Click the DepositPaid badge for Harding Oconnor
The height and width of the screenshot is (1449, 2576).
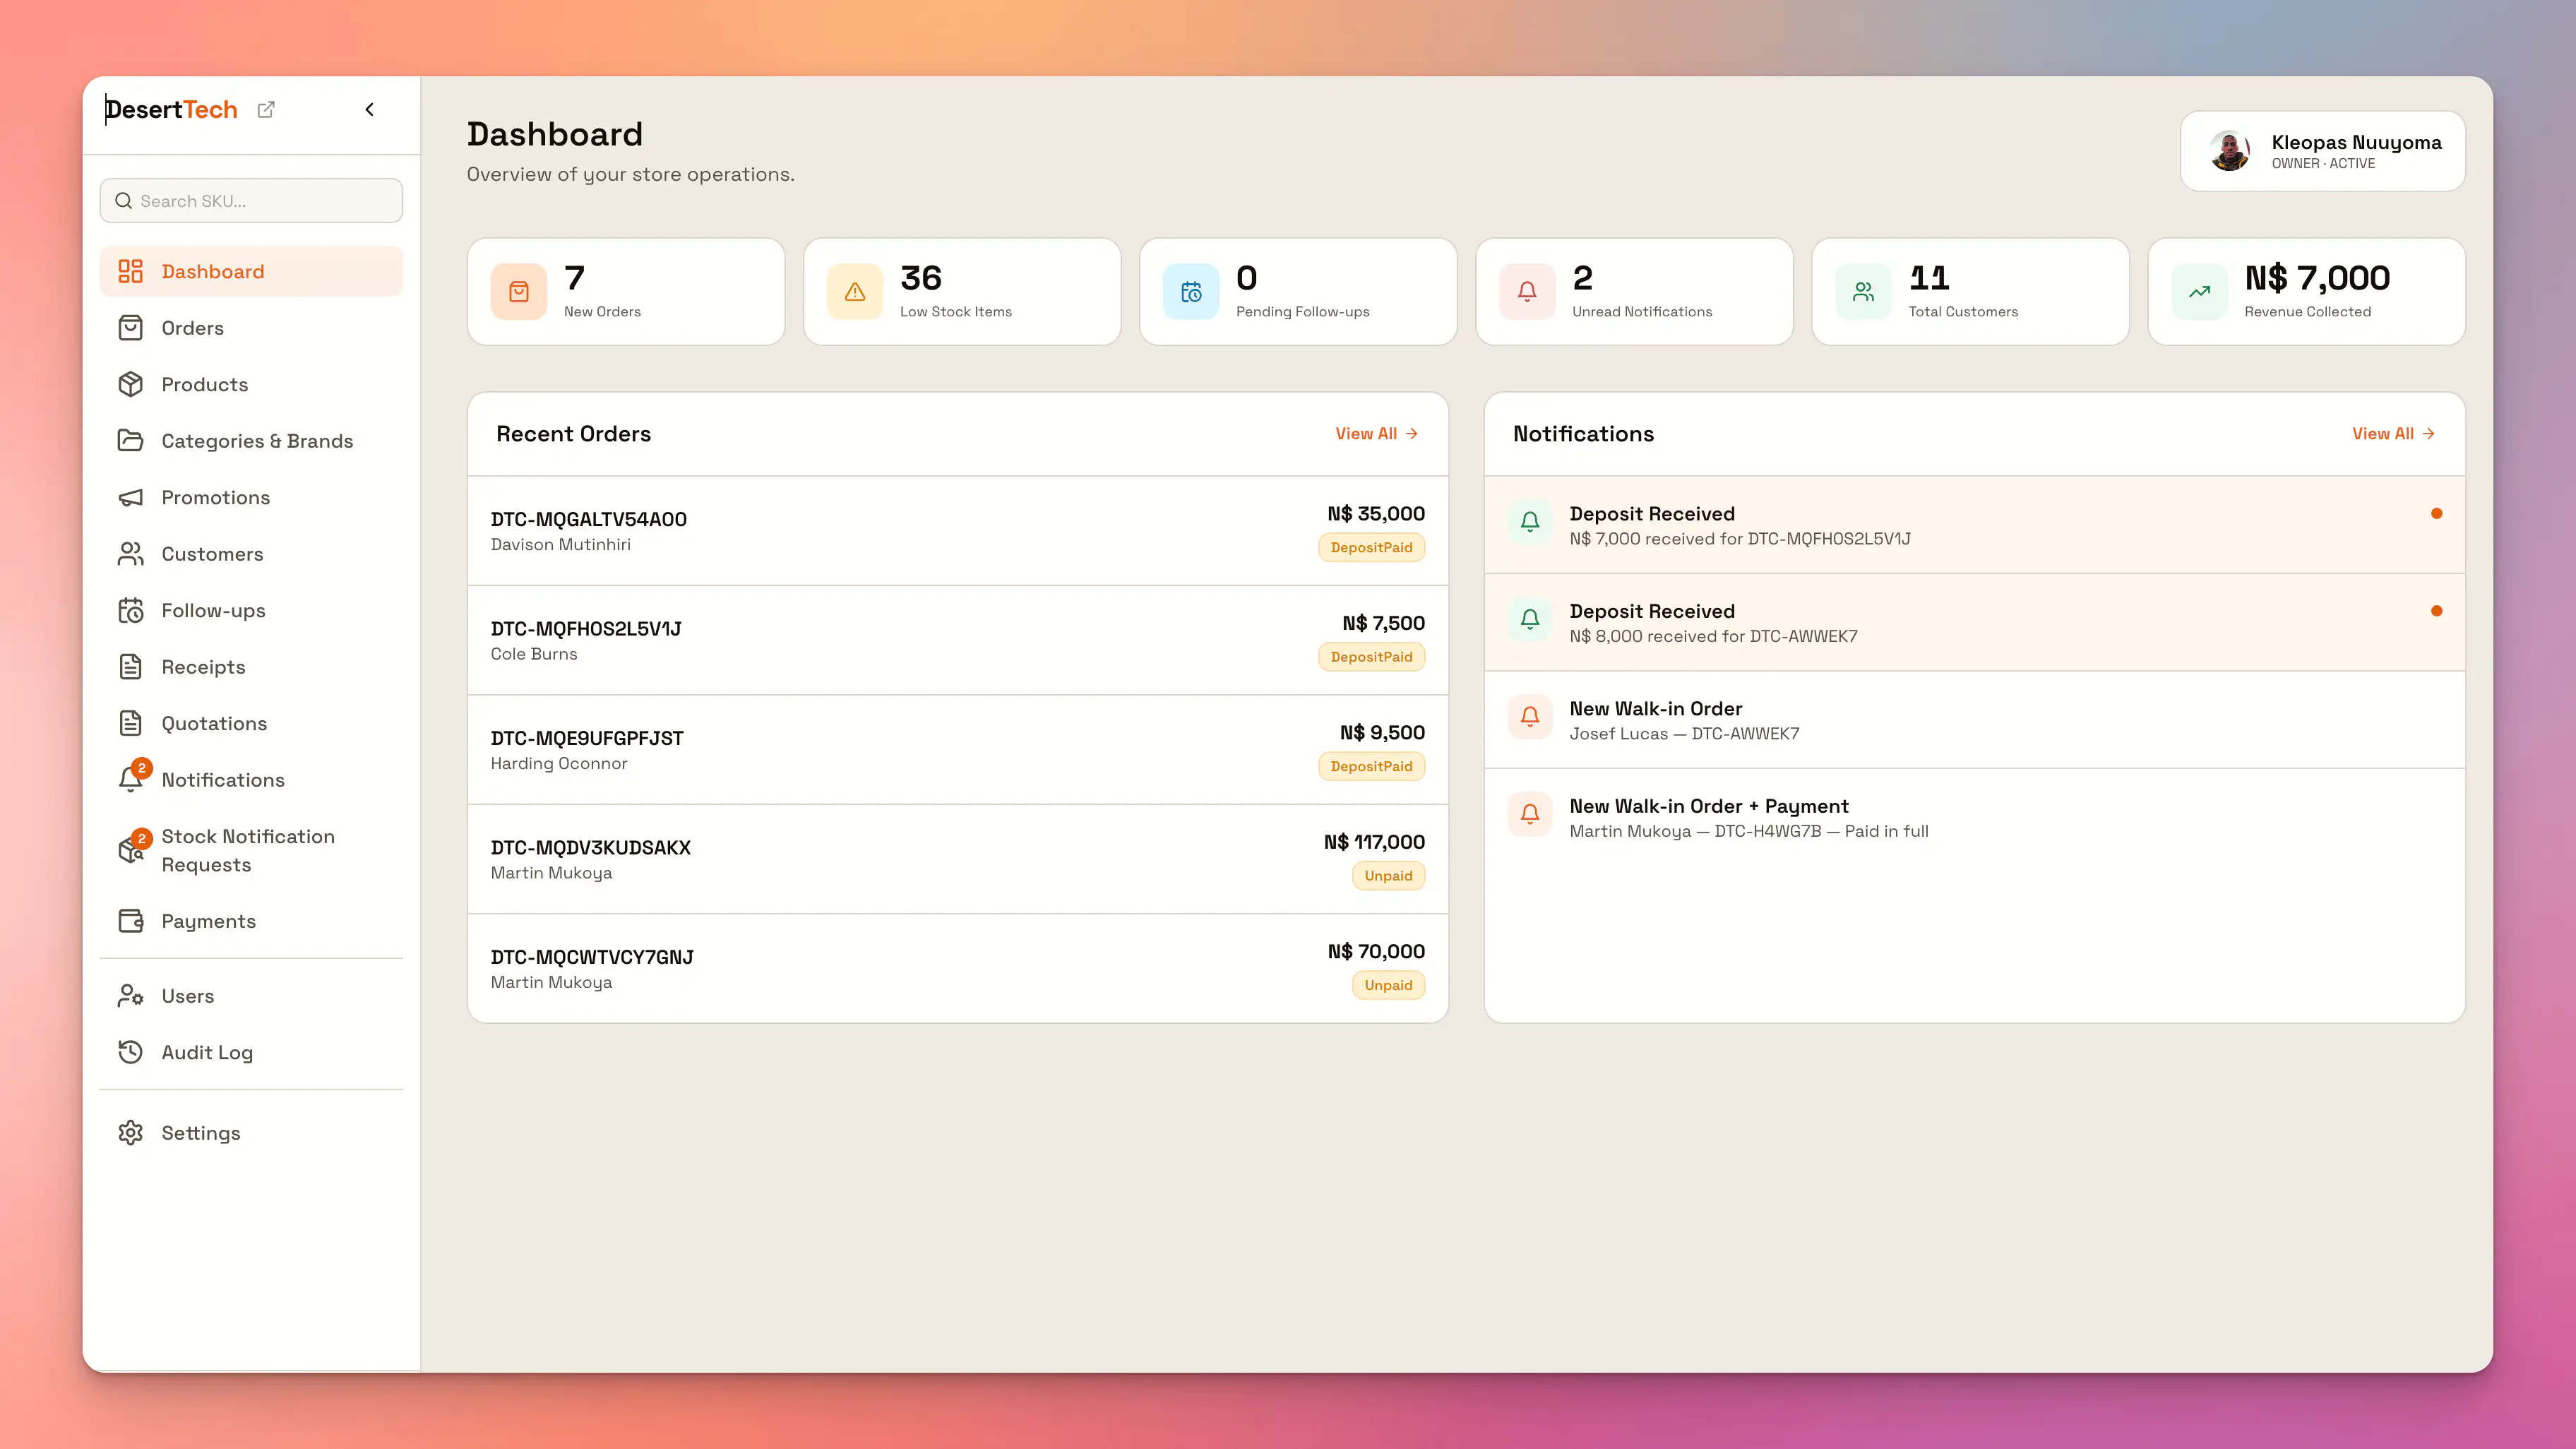pyautogui.click(x=1371, y=766)
